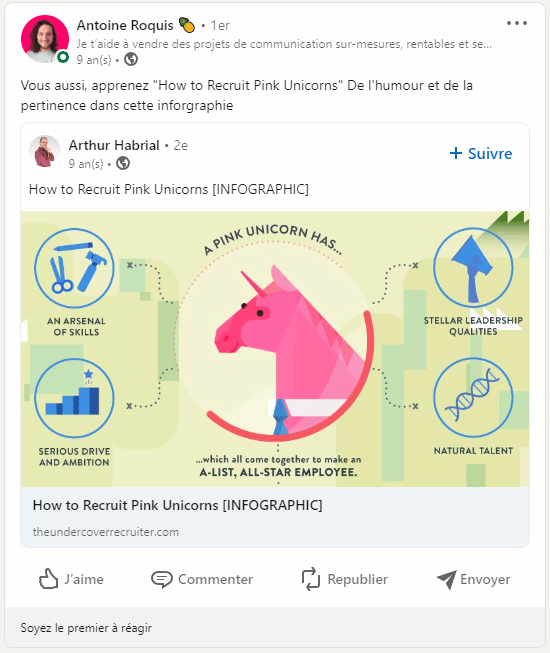Image resolution: width=550 pixels, height=653 pixels.
Task: Like the post with thumbs-up icon
Action: (x=48, y=579)
